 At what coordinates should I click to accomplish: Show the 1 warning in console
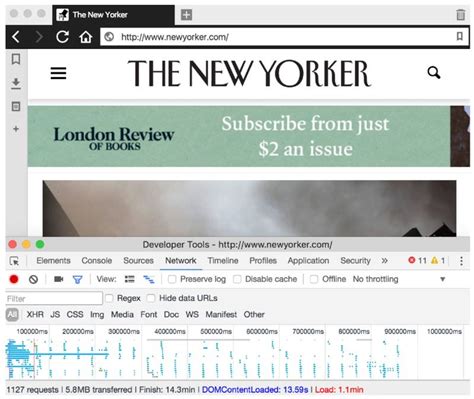[438, 260]
